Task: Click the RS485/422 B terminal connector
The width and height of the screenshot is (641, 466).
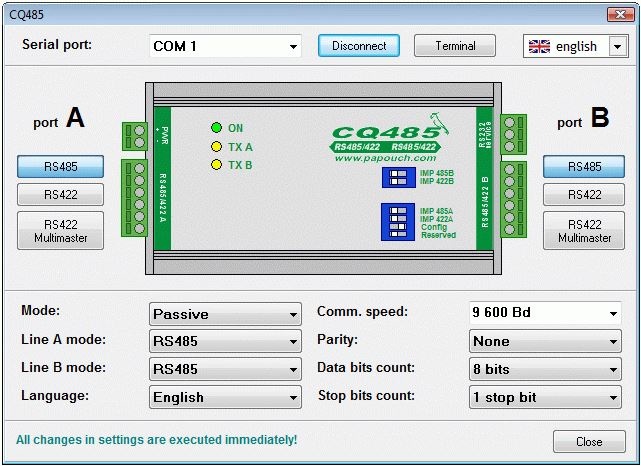Action: point(514,199)
